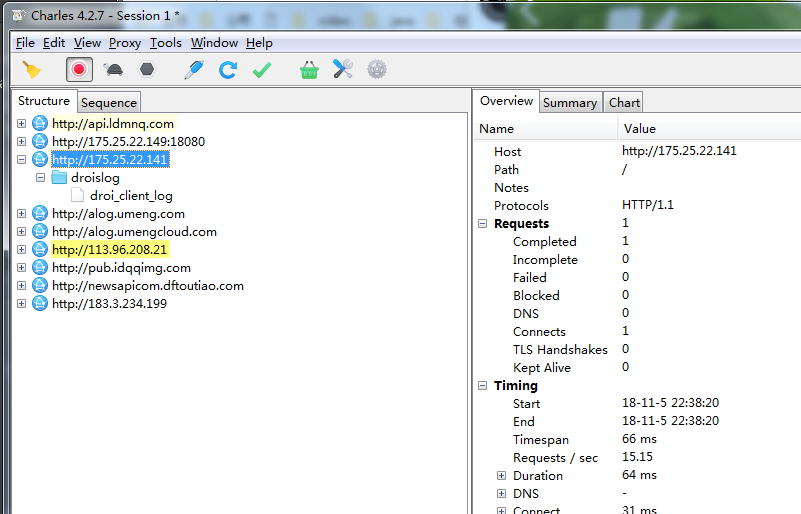Toggle breakpoints with the hexagon icon
The width and height of the screenshot is (801, 514).
point(147,69)
